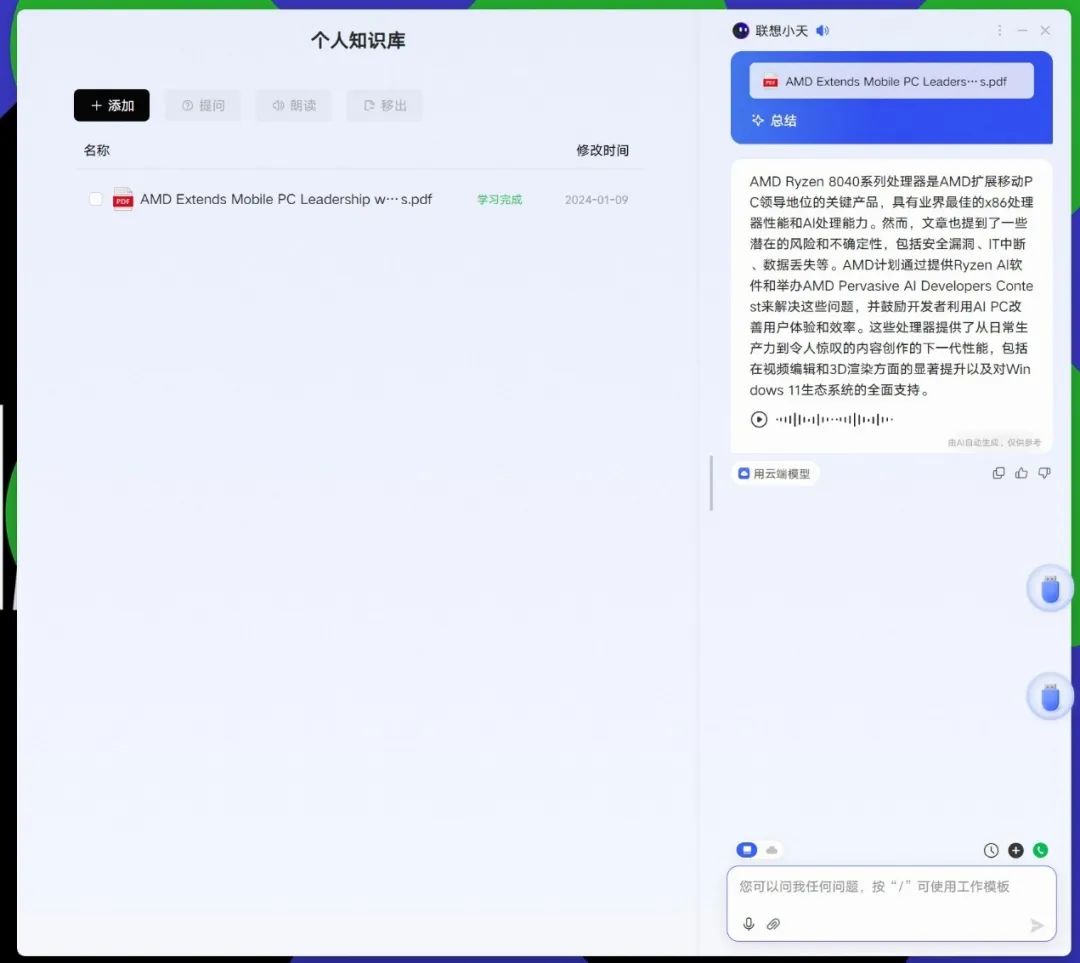1080x963 pixels.
Task: Start a new chat with the plus icon
Action: click(x=1016, y=850)
